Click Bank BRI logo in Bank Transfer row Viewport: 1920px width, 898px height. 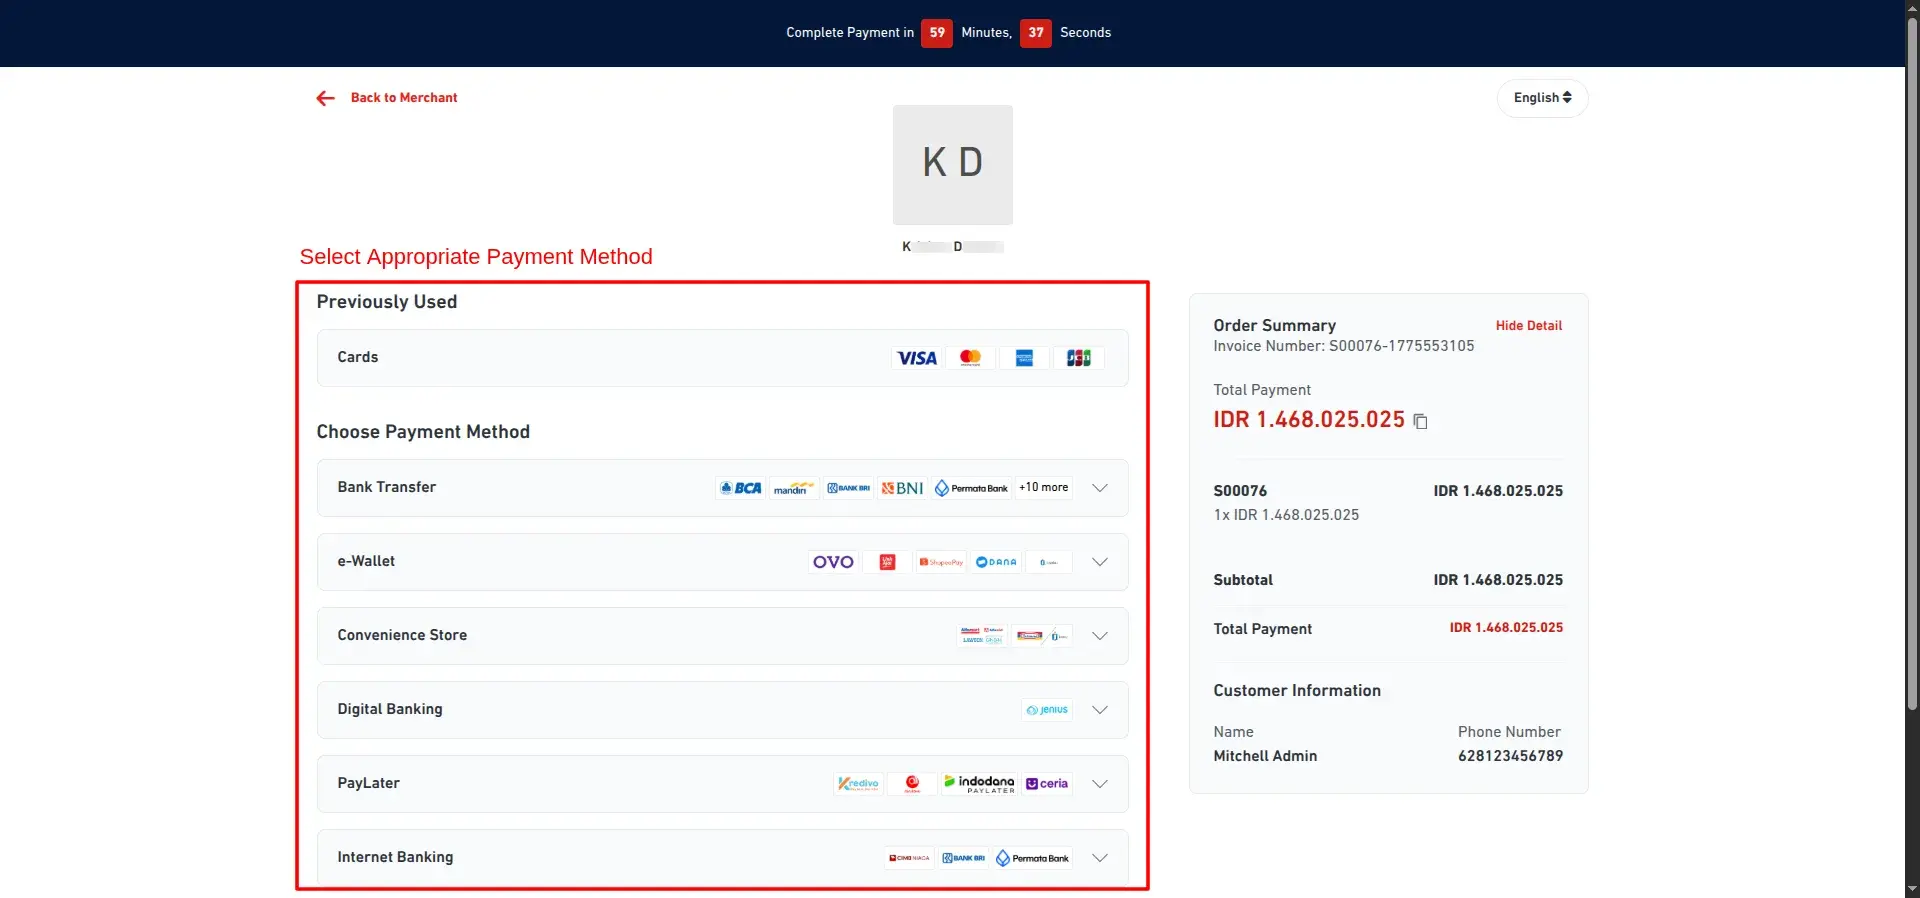[x=848, y=488]
